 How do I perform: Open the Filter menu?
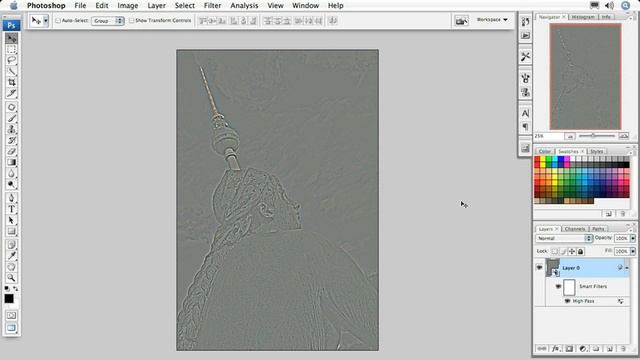(x=212, y=5)
